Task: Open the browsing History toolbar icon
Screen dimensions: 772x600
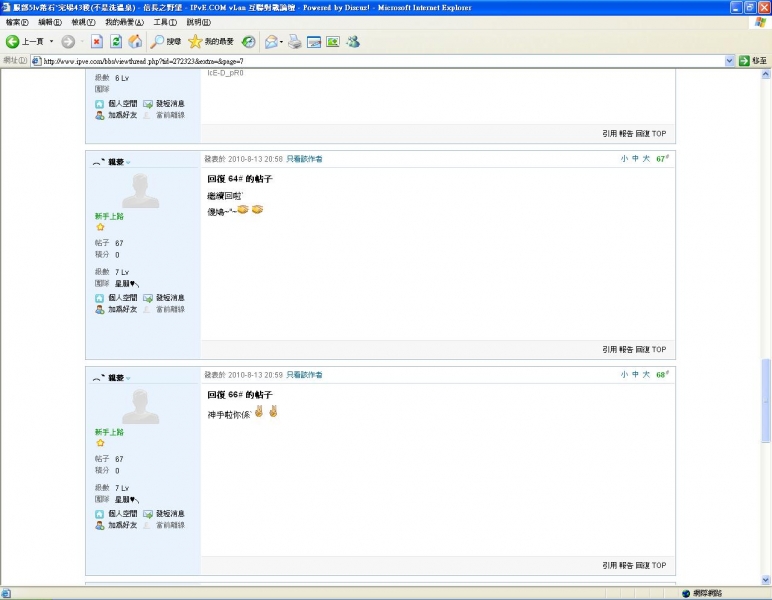Action: [x=248, y=41]
